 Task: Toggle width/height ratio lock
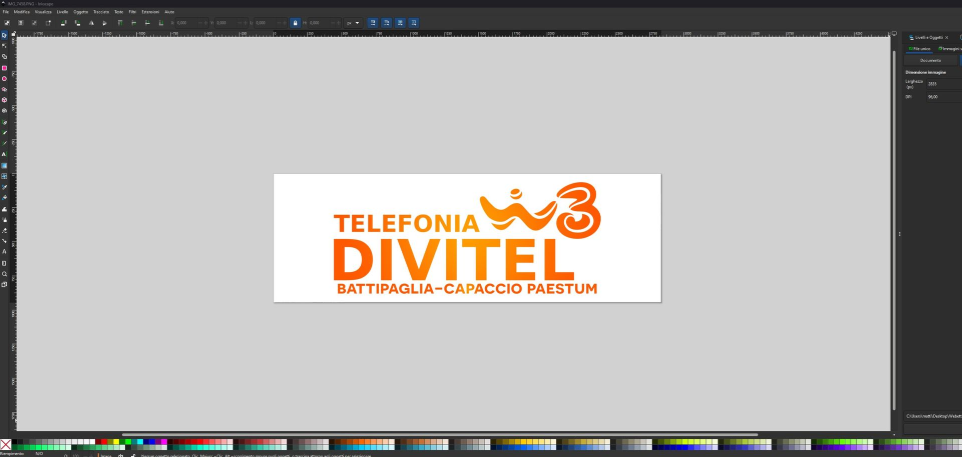click(295, 23)
